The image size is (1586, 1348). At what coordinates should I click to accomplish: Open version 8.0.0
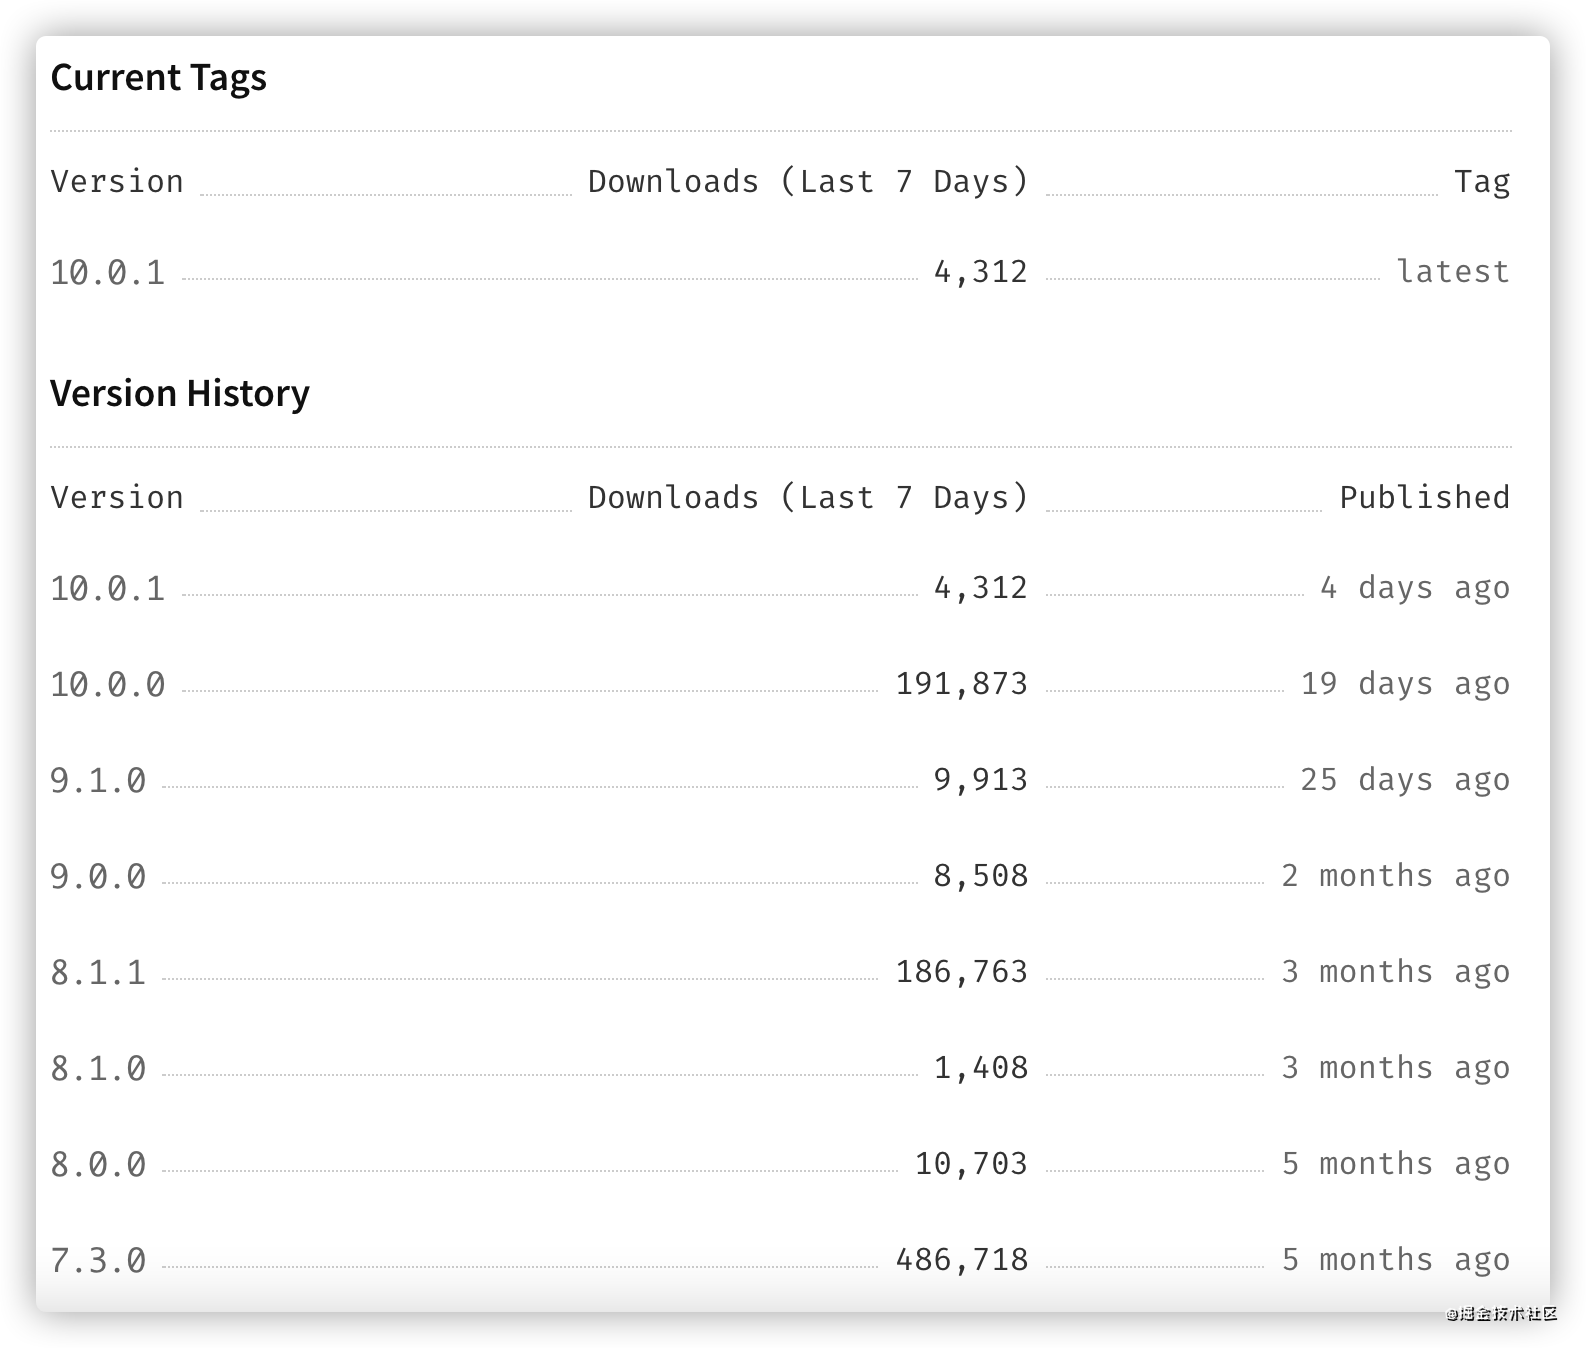(x=98, y=1164)
